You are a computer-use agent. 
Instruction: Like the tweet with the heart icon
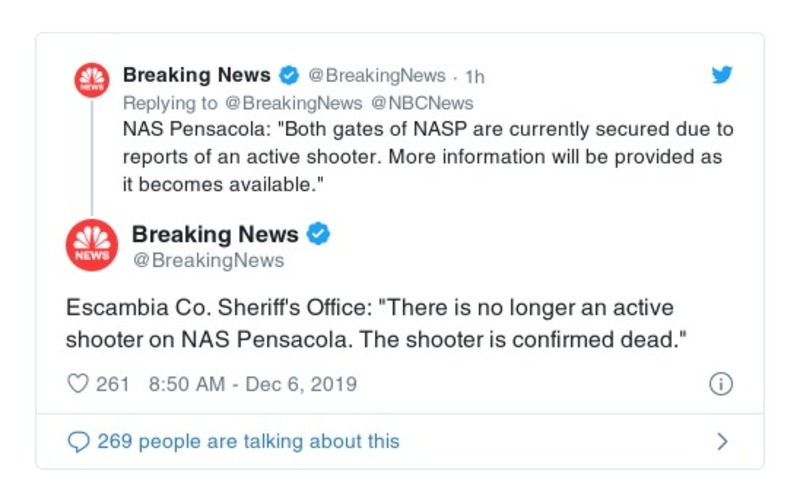[x=78, y=384]
